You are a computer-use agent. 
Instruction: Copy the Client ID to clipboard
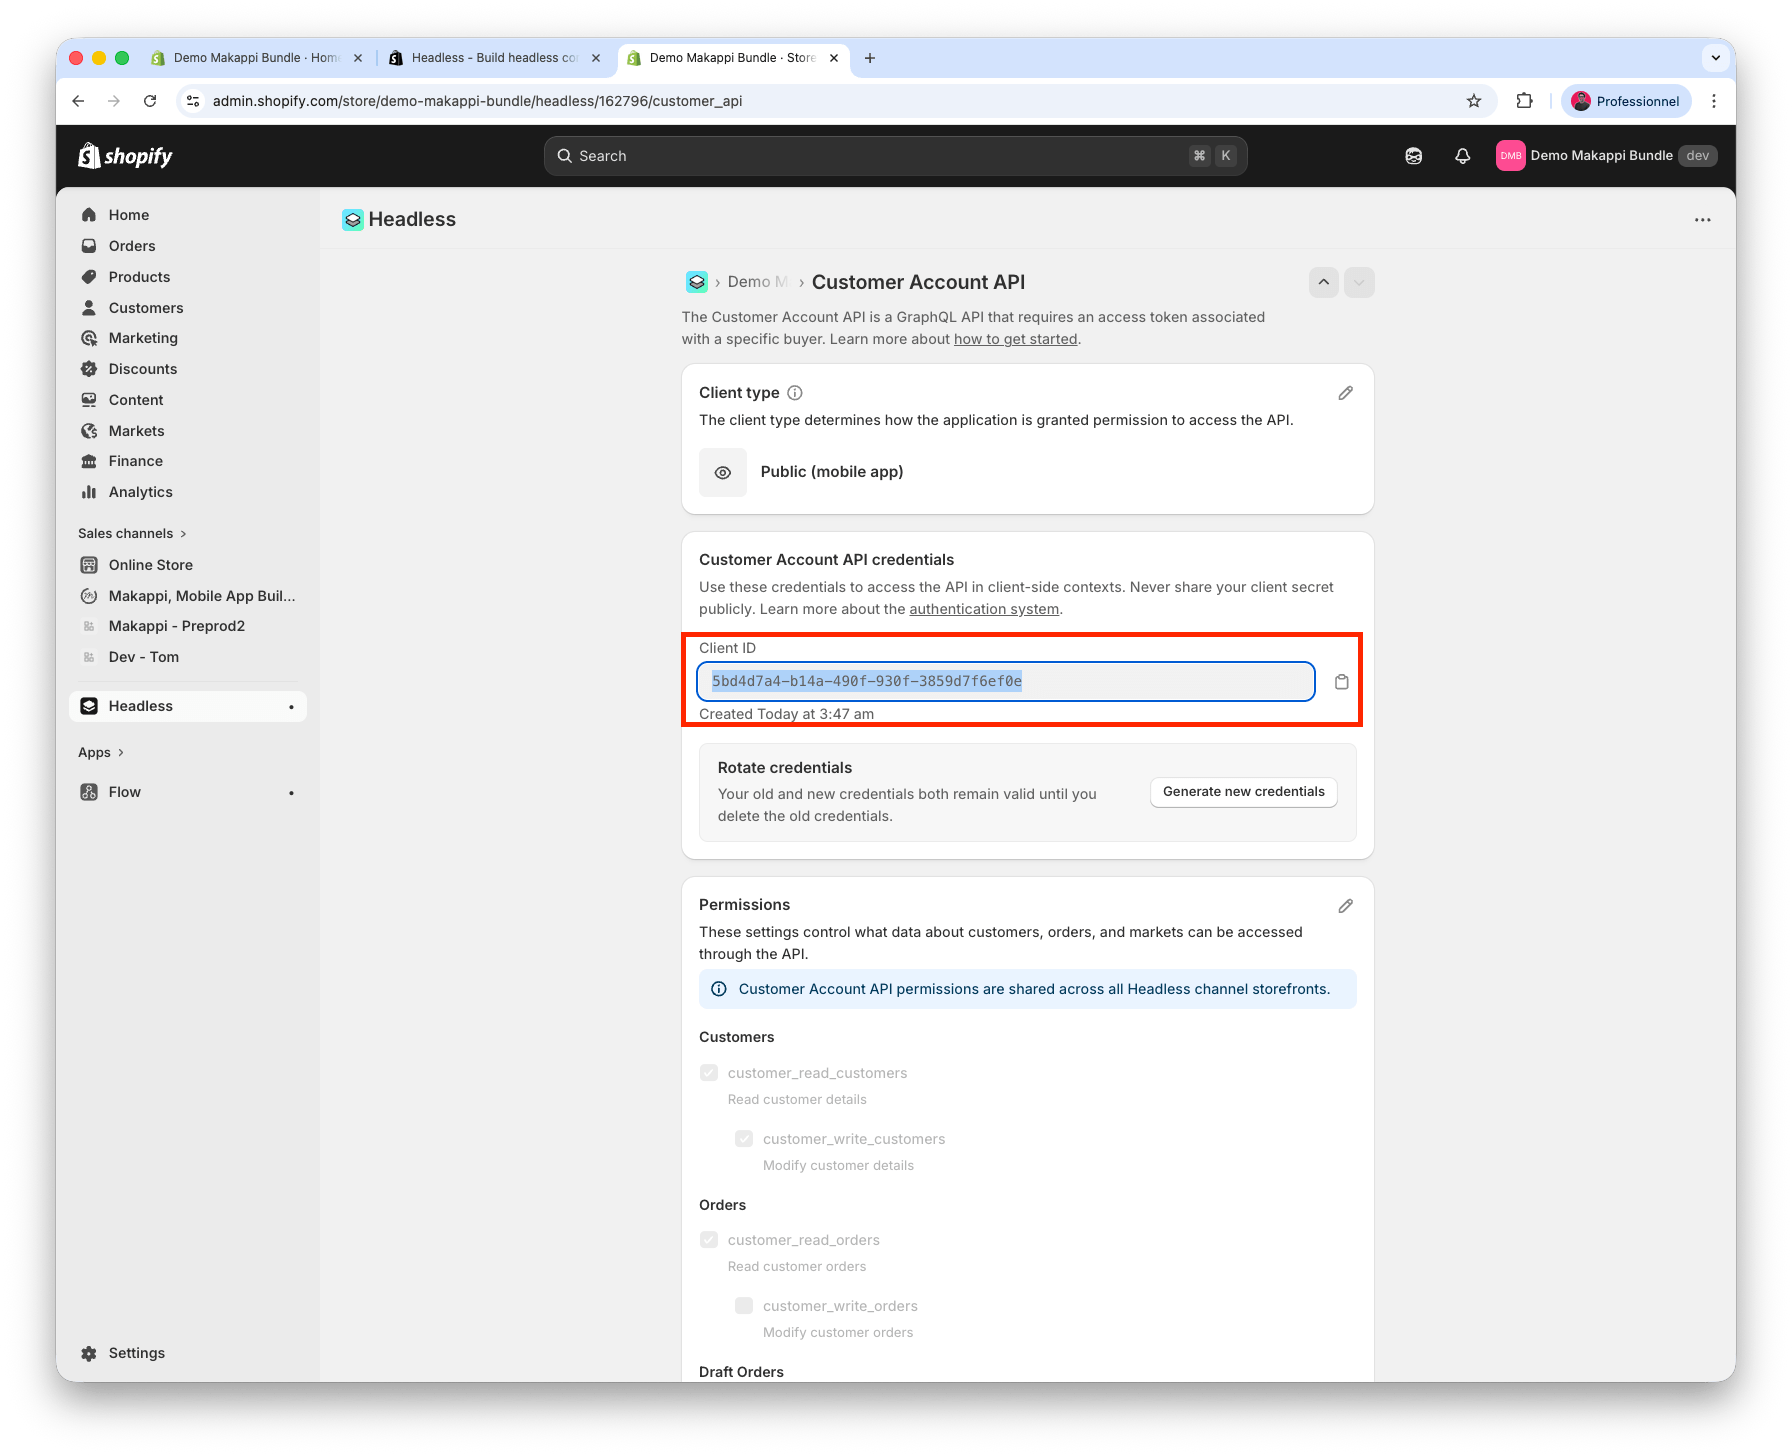point(1341,682)
